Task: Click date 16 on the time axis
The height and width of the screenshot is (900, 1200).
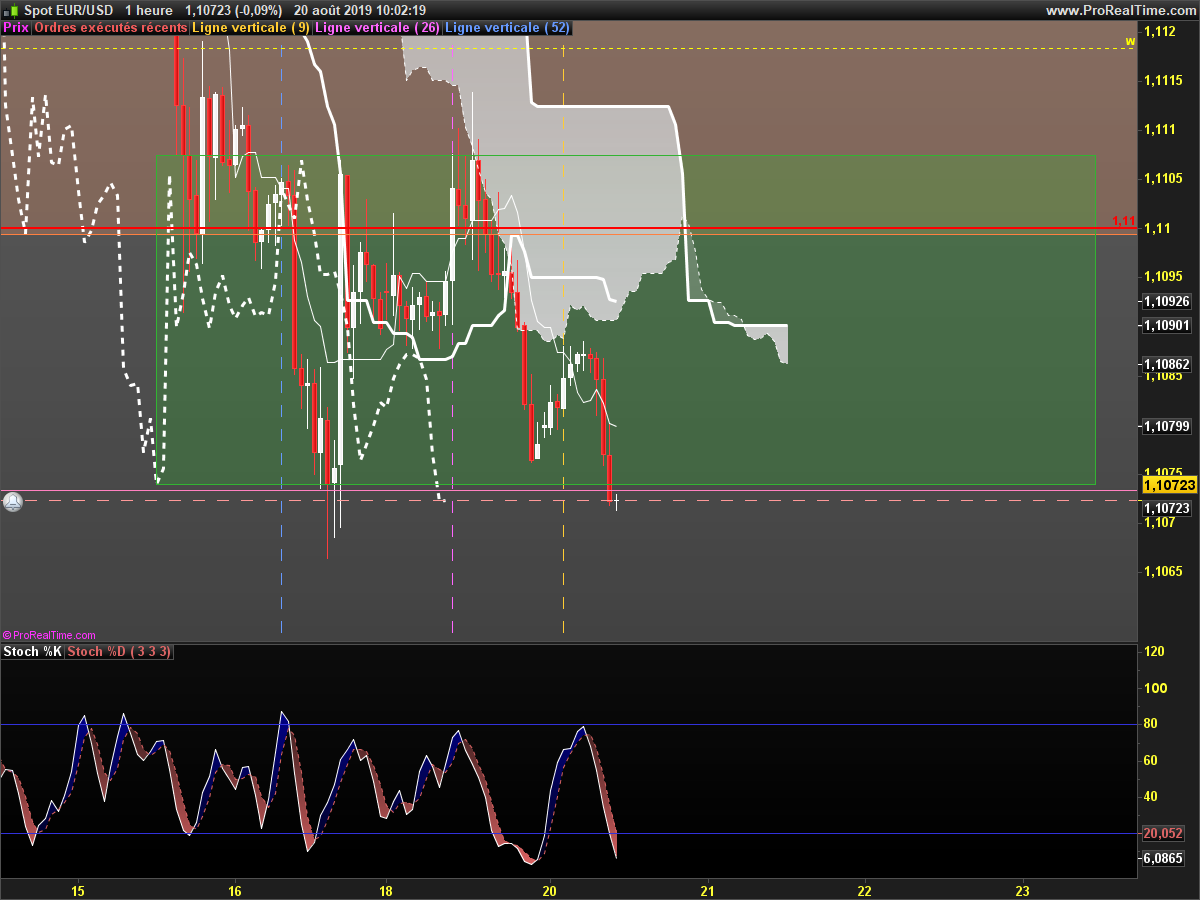Action: click(235, 890)
